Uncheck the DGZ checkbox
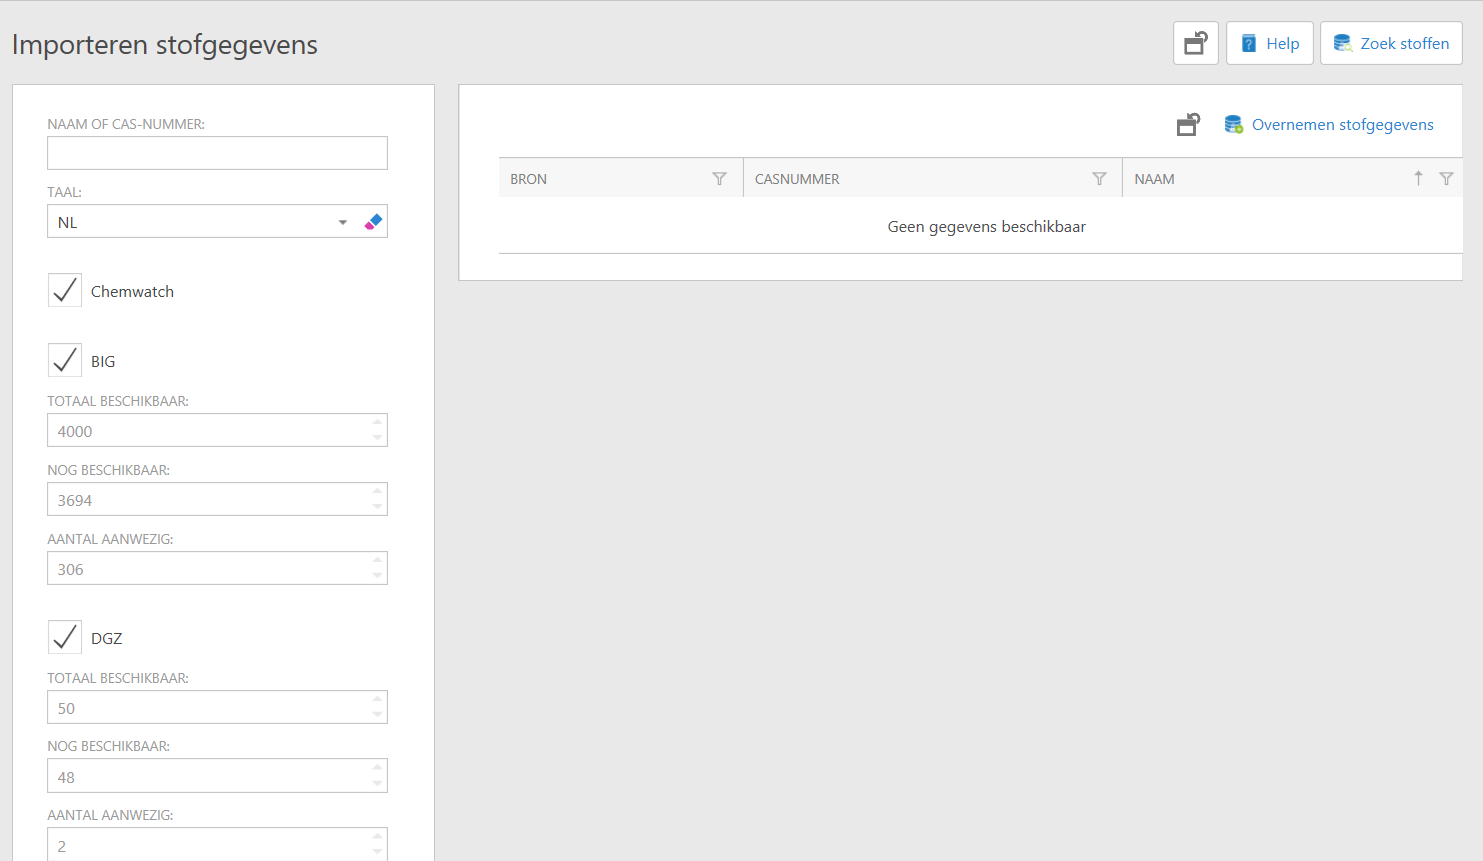The width and height of the screenshot is (1483, 861). coord(65,637)
